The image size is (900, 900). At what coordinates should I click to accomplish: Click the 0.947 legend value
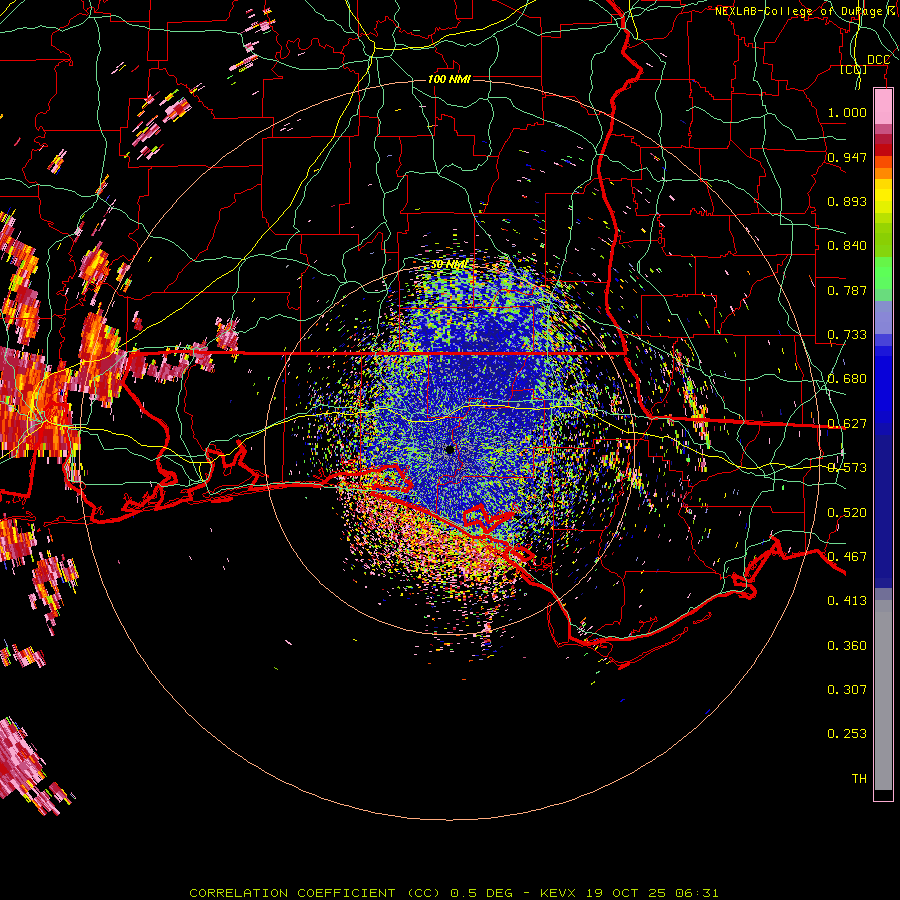coord(847,157)
